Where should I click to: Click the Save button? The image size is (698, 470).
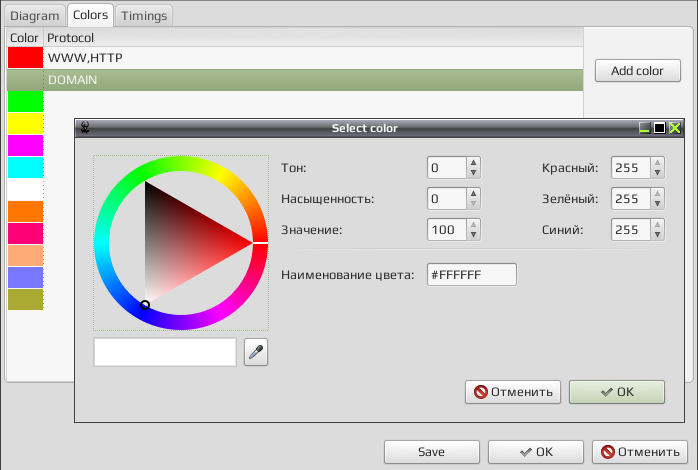click(431, 452)
